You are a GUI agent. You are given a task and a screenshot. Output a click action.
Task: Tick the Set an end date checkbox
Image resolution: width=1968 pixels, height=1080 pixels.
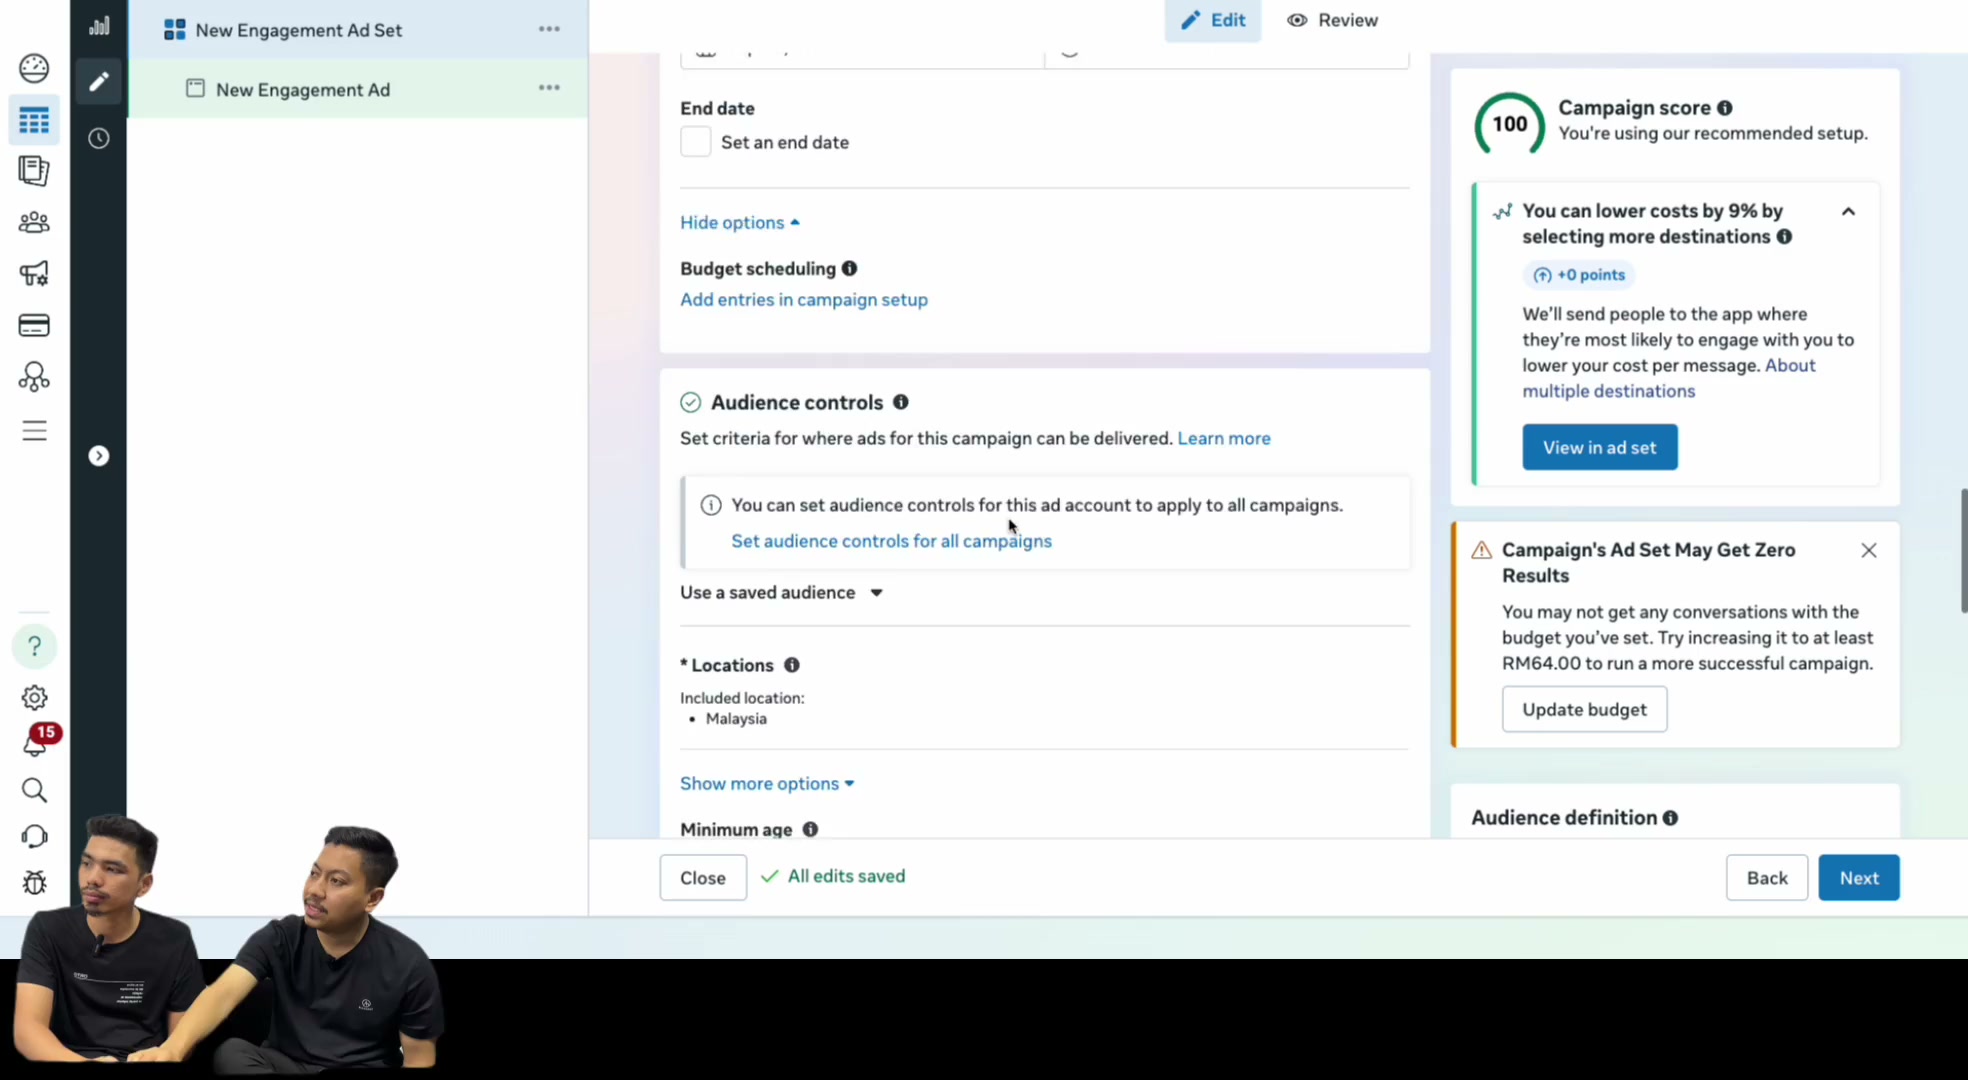click(x=696, y=142)
